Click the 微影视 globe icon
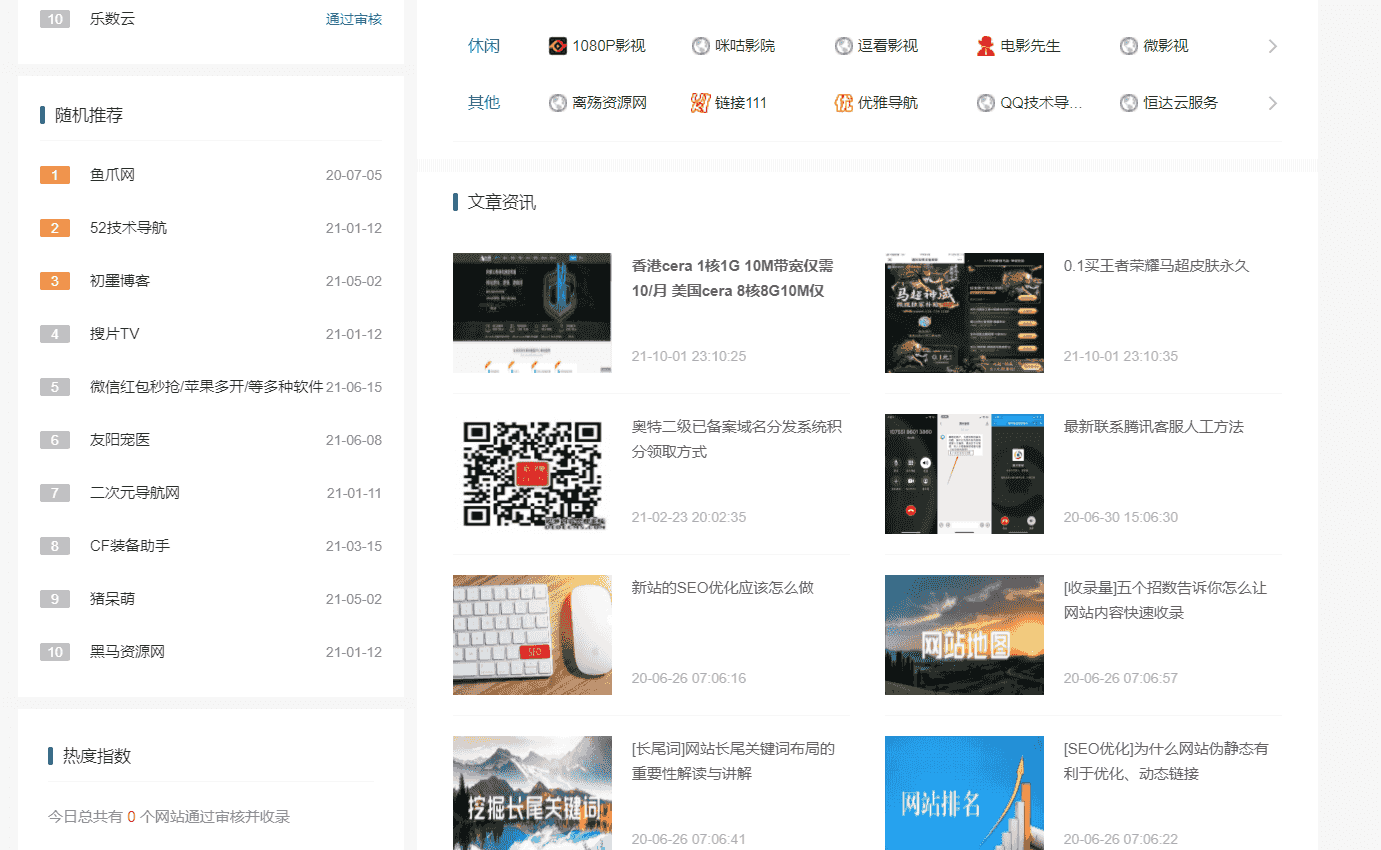Image resolution: width=1381 pixels, height=850 pixels. click(x=1129, y=46)
